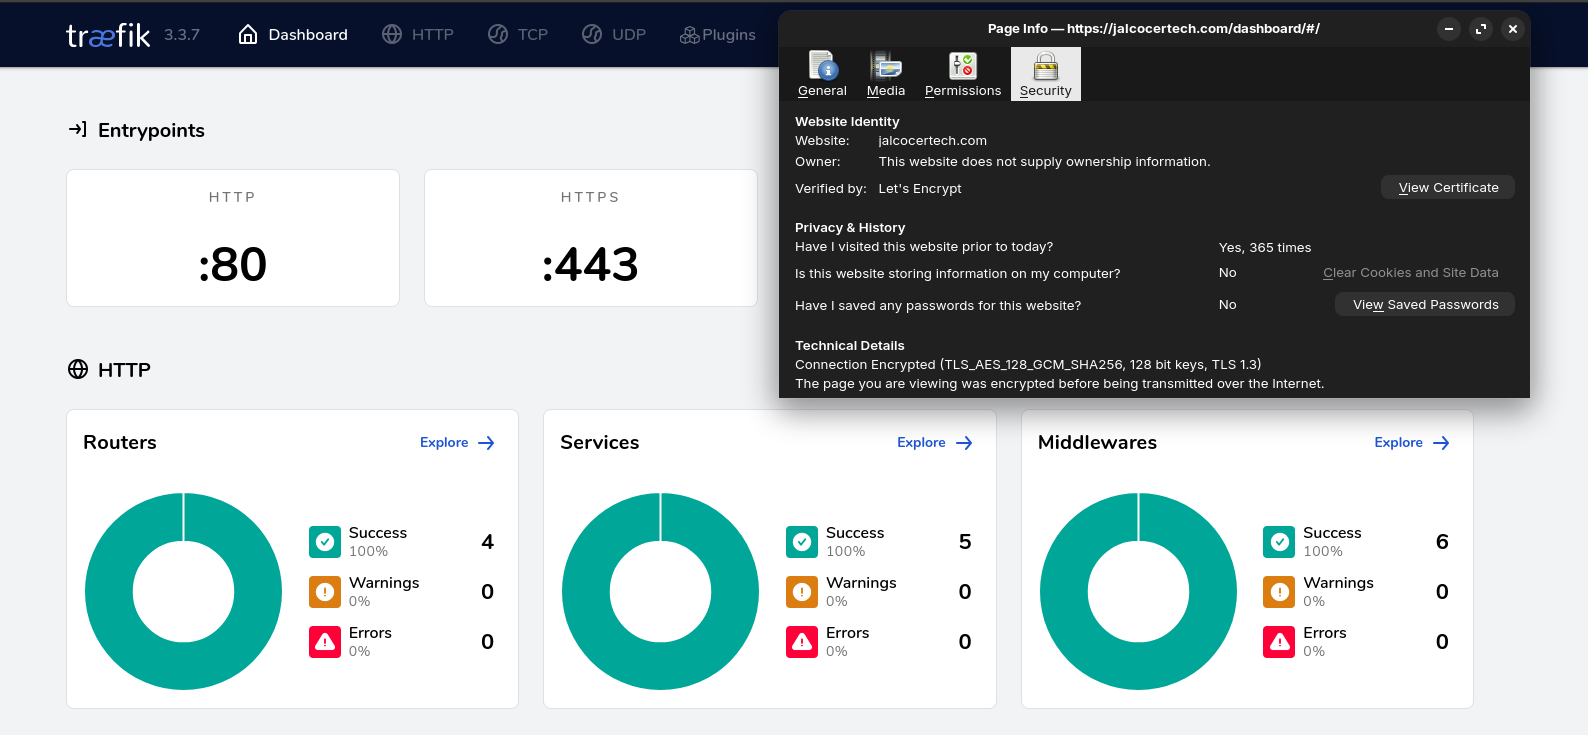
Task: Close the Page Info window
Action: (x=1513, y=29)
